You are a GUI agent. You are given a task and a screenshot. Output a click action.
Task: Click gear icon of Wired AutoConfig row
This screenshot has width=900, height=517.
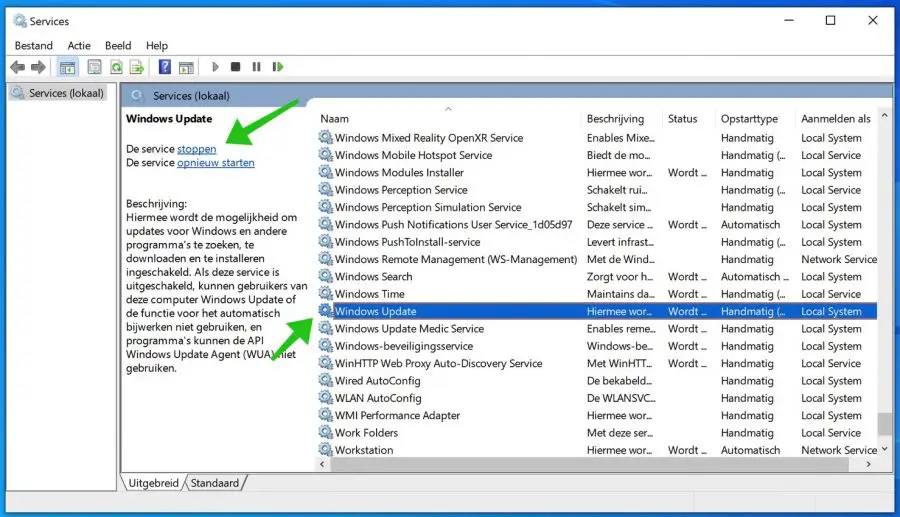coord(325,380)
